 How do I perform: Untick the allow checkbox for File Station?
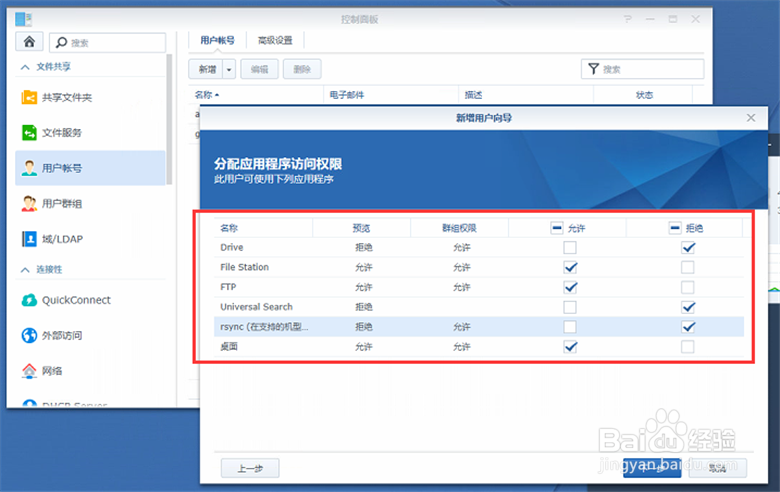(570, 267)
